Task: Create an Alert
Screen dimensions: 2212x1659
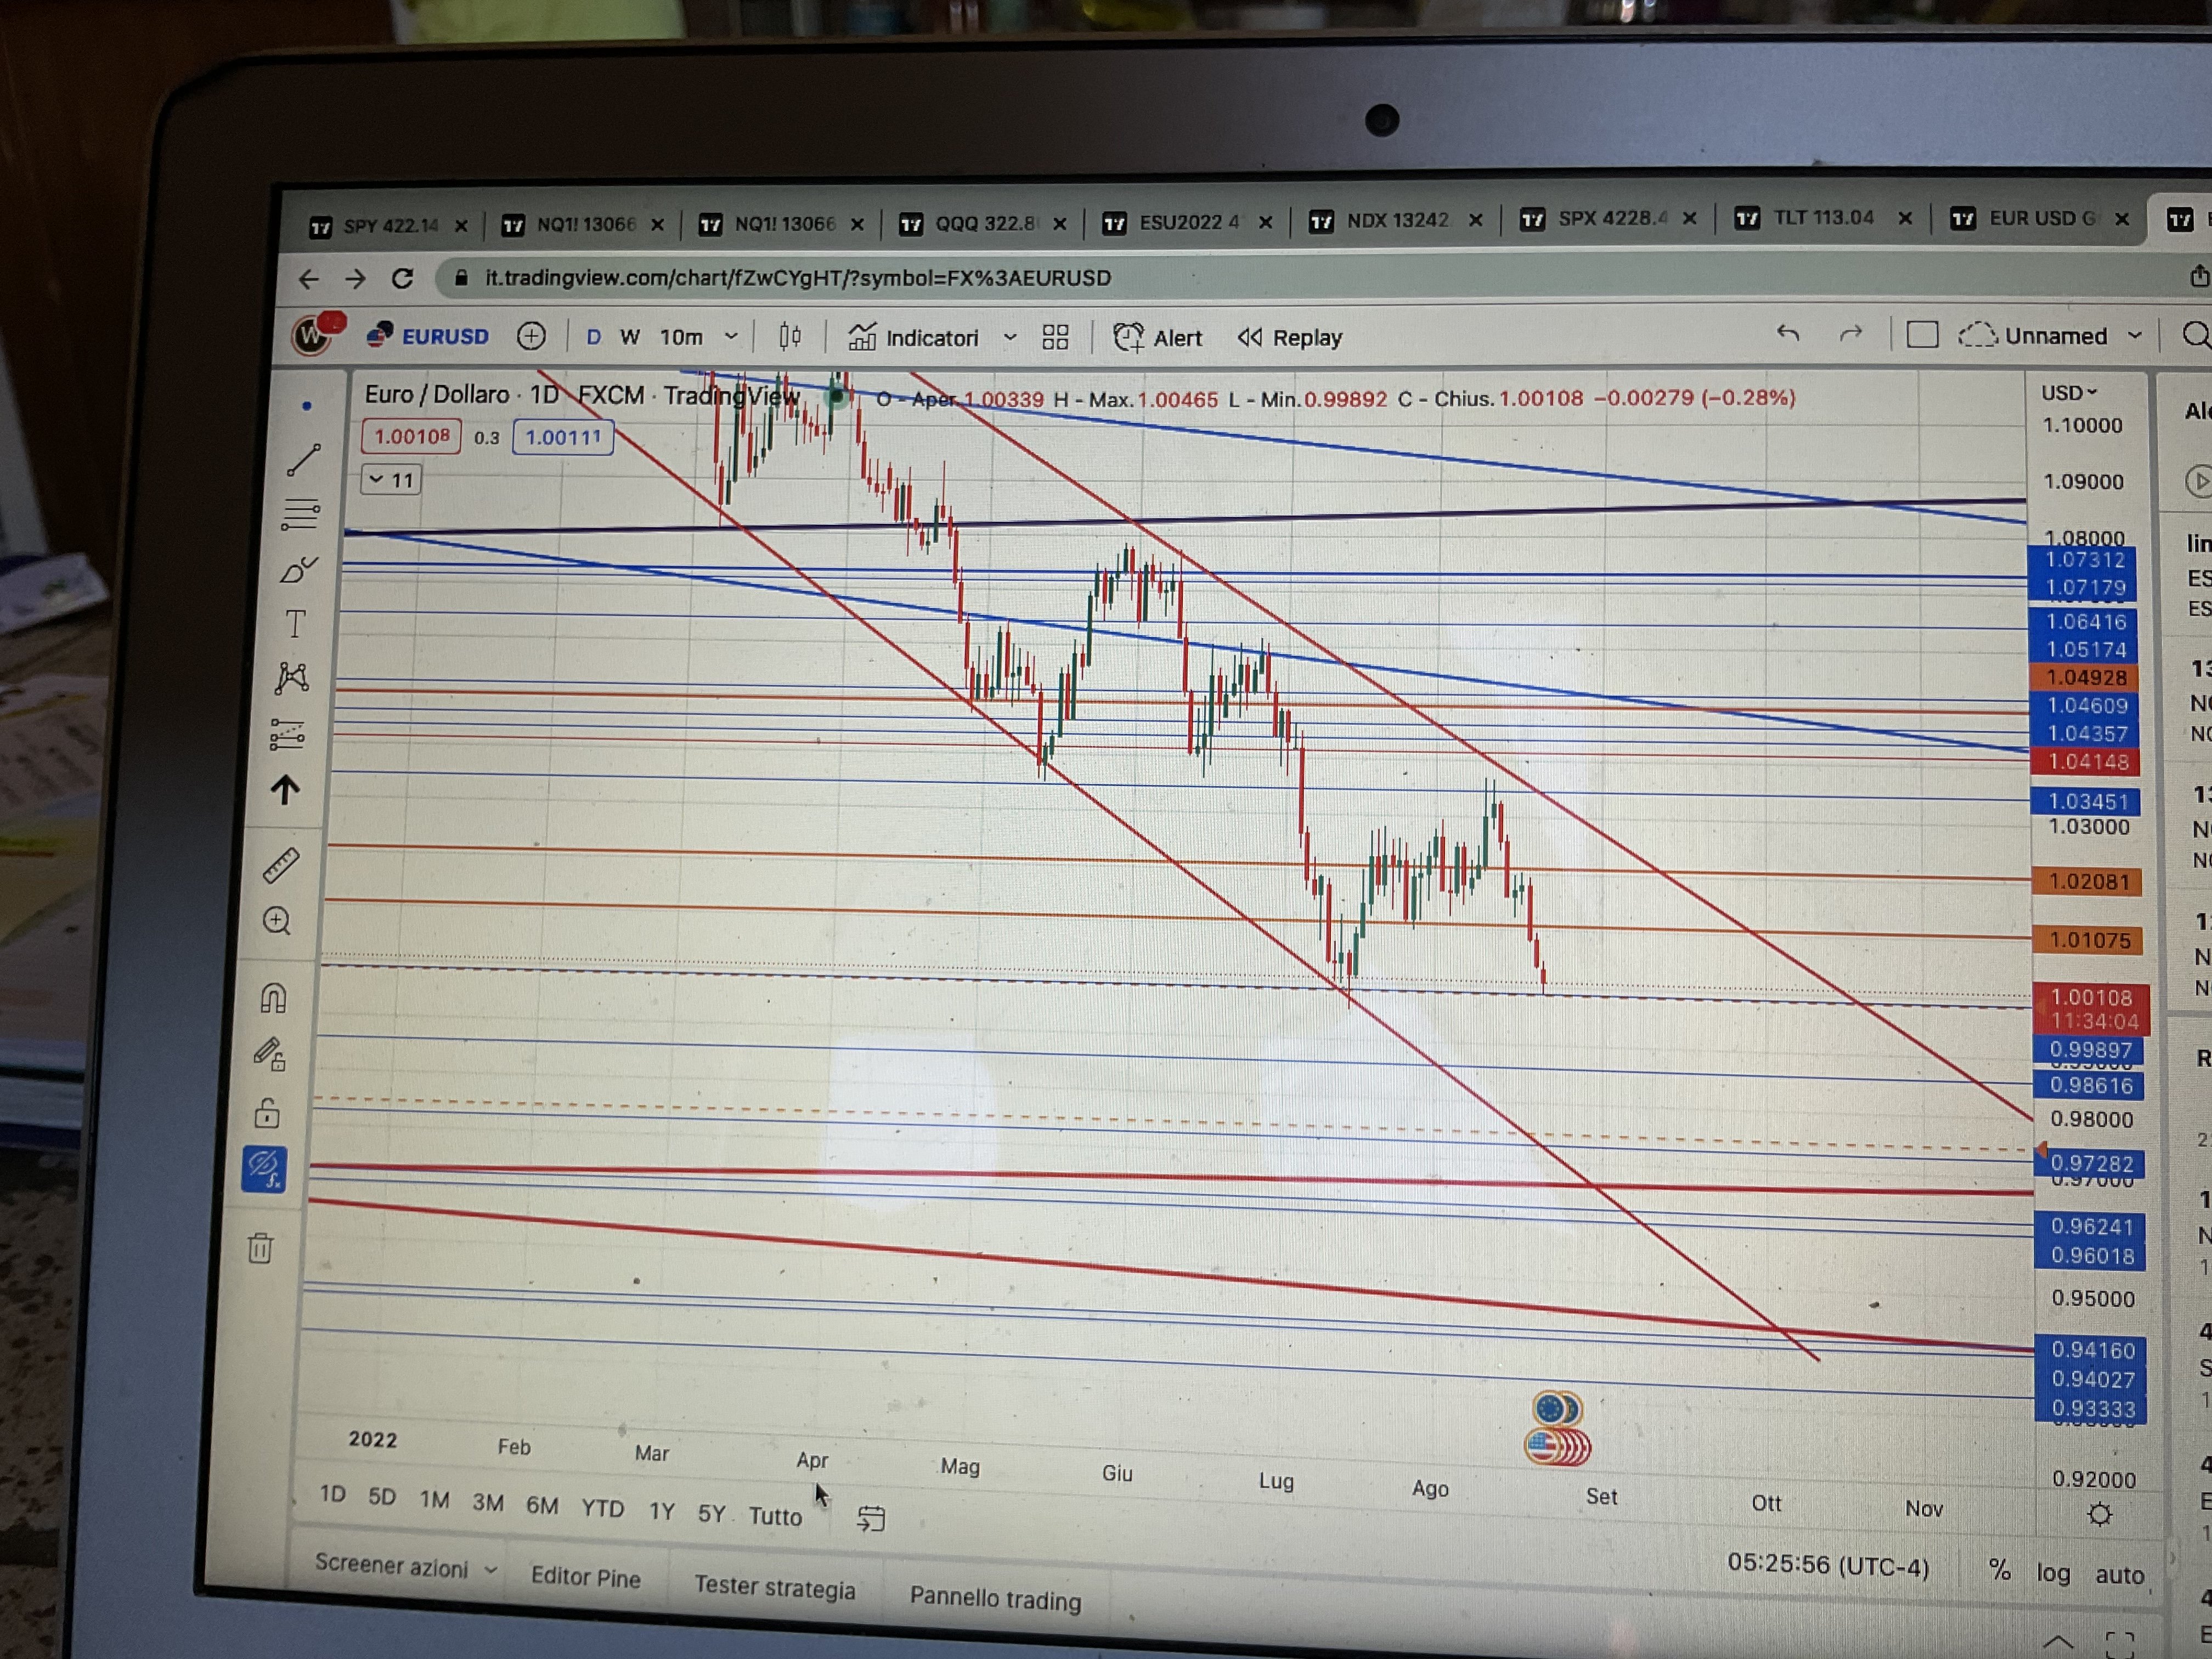Action: pos(1158,338)
